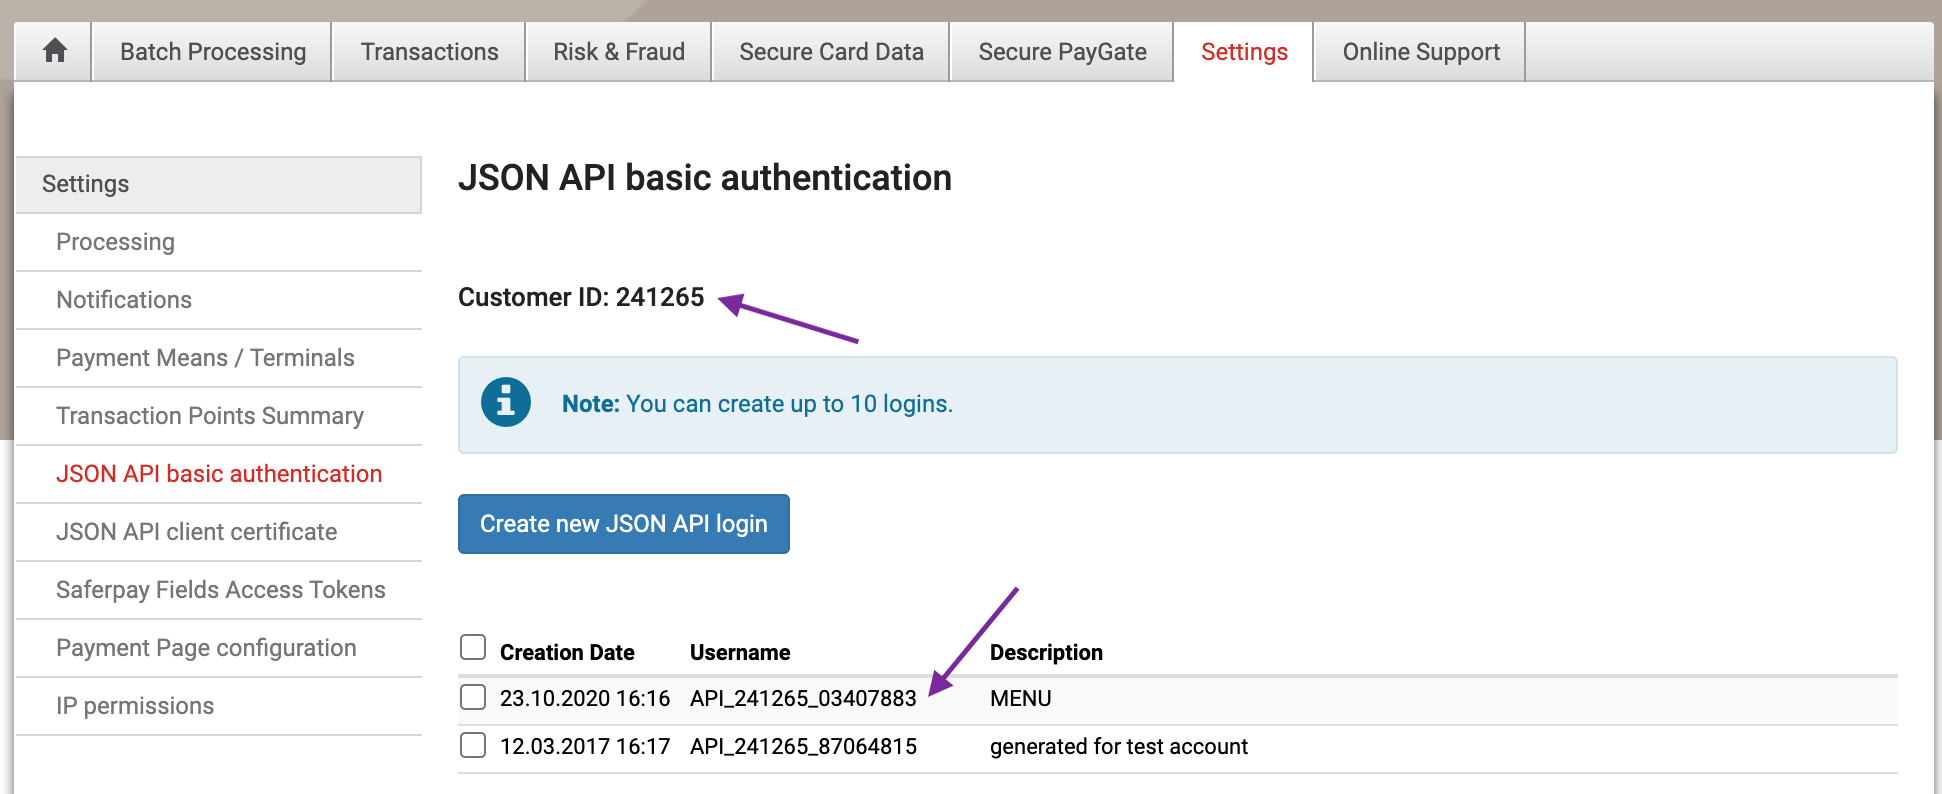Click the MENU description cell
This screenshot has height=794, width=1942.
pos(1020,698)
